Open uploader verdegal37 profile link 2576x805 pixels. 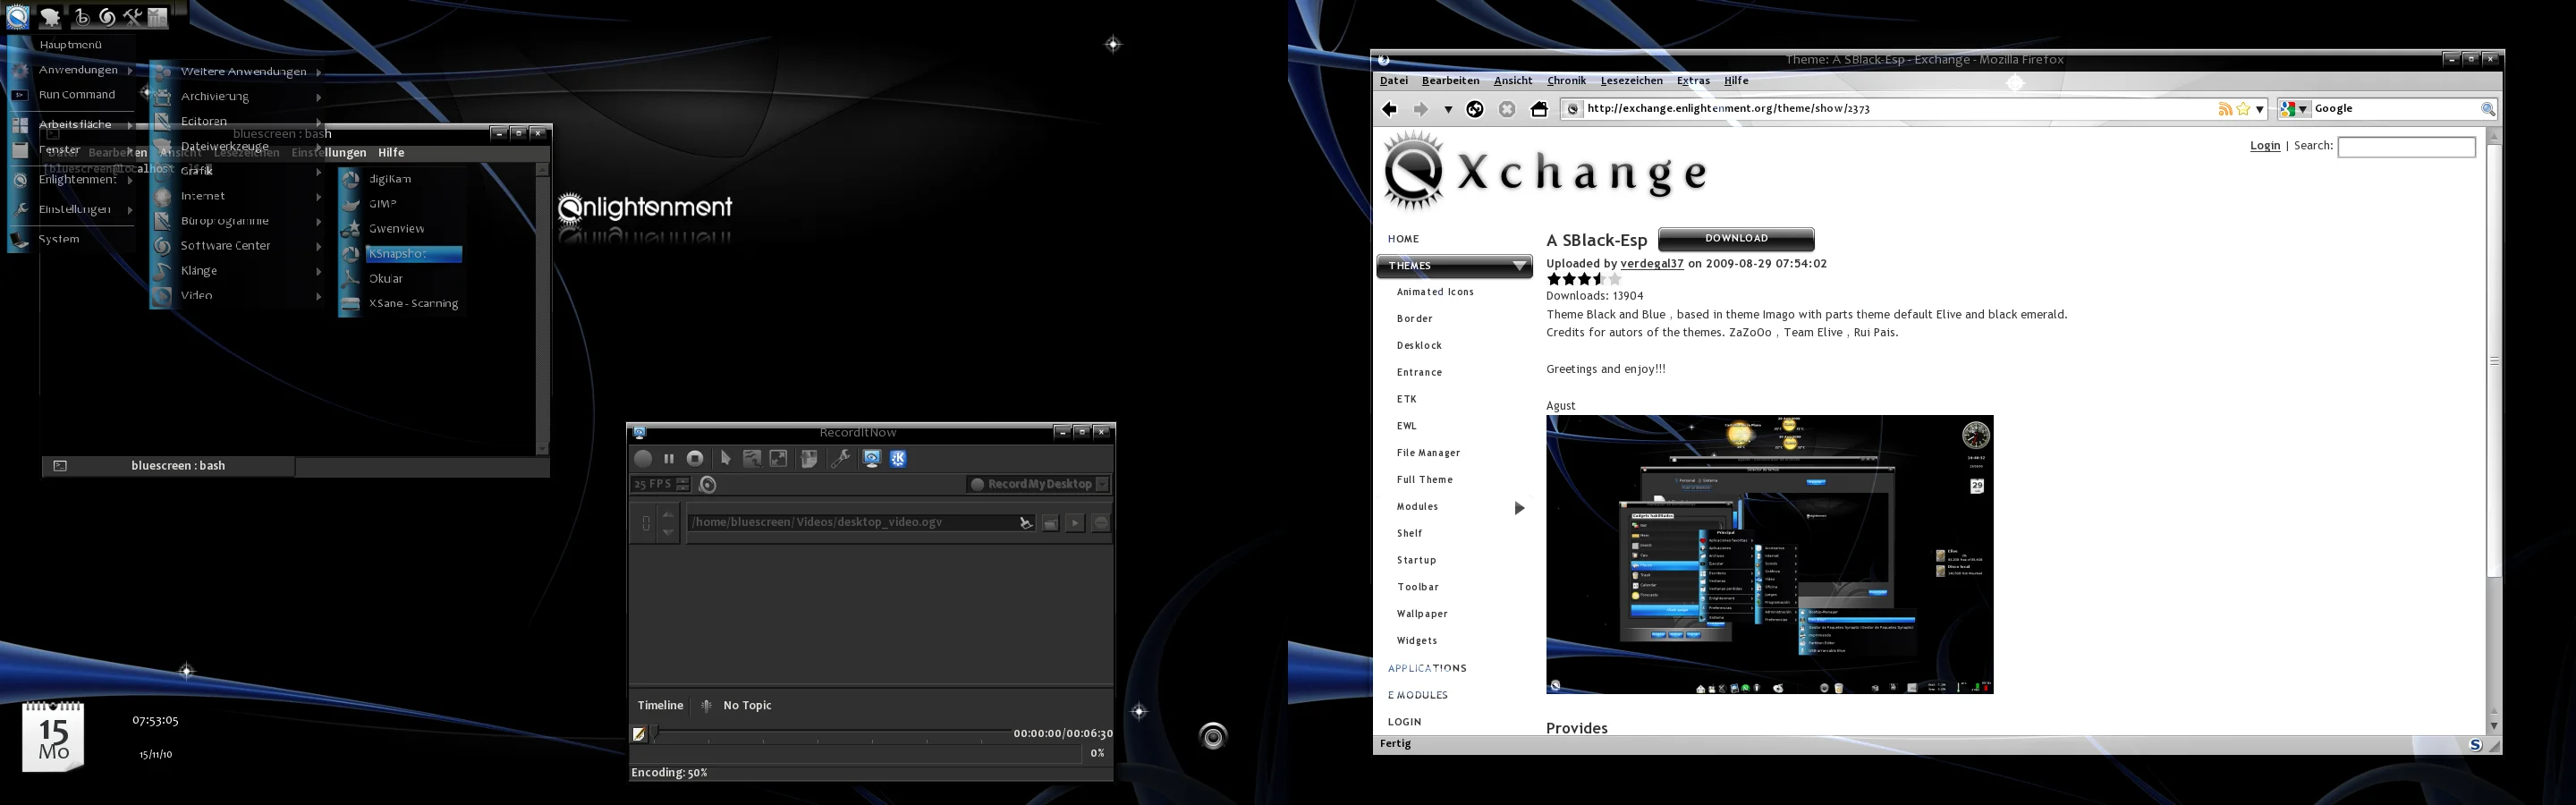[x=1652, y=264]
